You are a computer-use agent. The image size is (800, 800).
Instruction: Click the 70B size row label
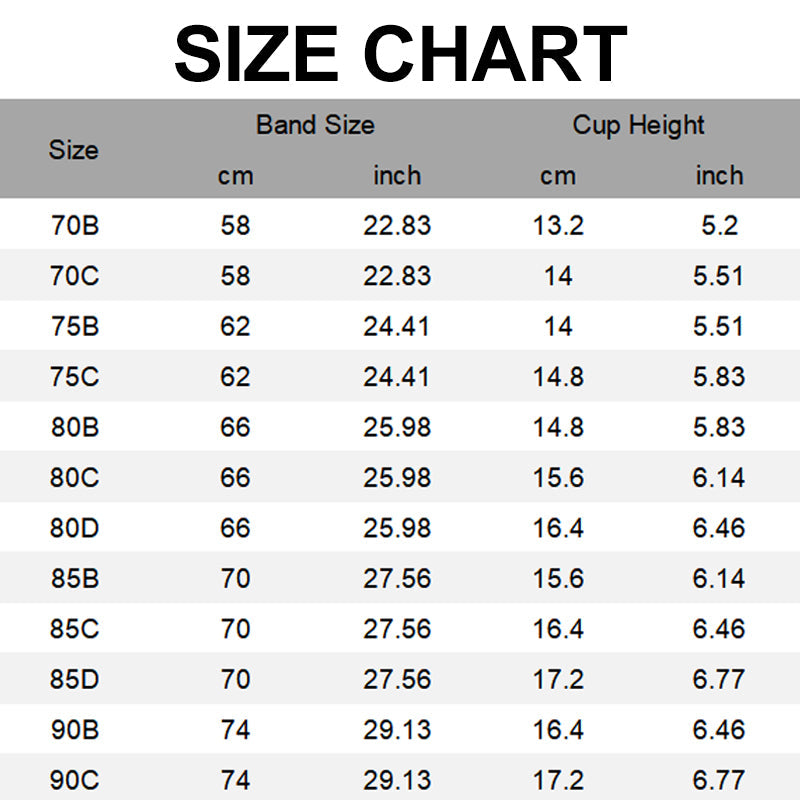click(75, 225)
